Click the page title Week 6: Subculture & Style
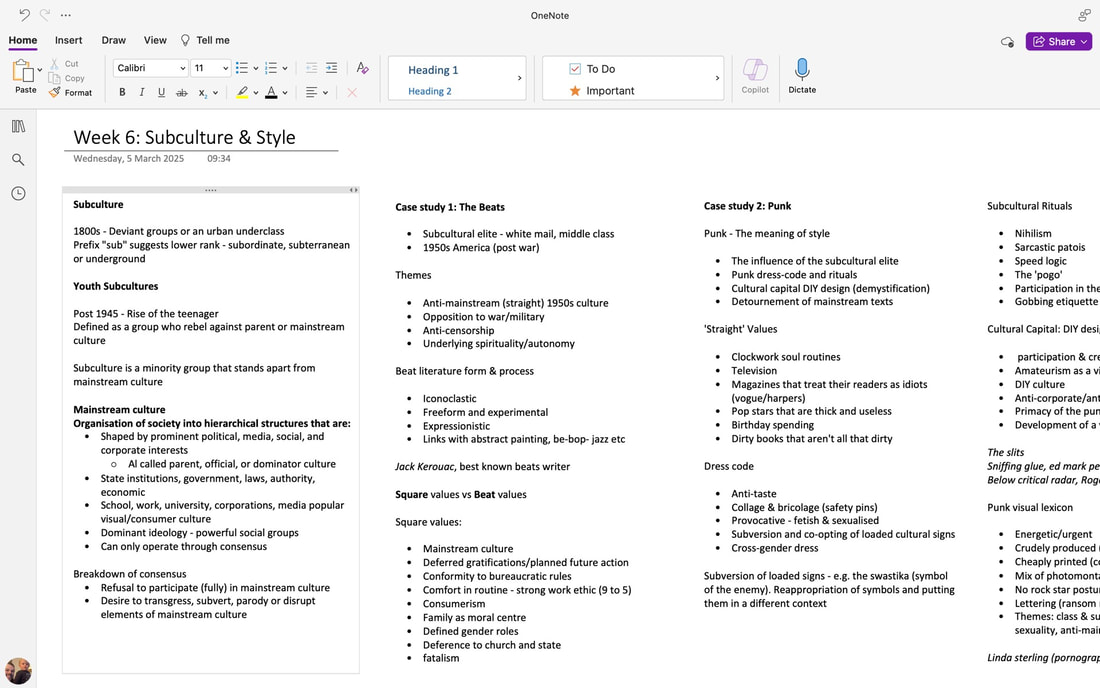Viewport: 1100px width, 688px height. 185,137
